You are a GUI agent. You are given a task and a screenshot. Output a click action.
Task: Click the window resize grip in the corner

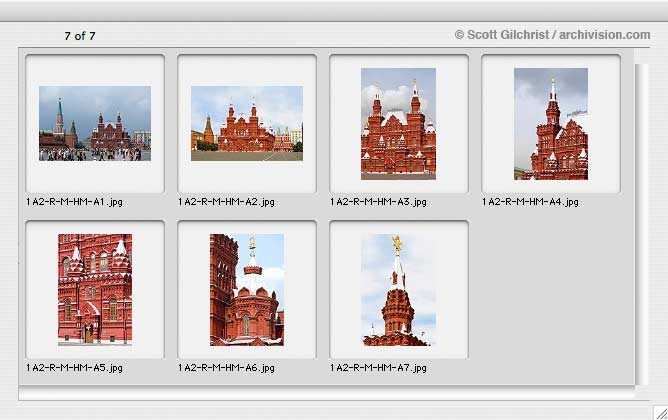(661, 413)
